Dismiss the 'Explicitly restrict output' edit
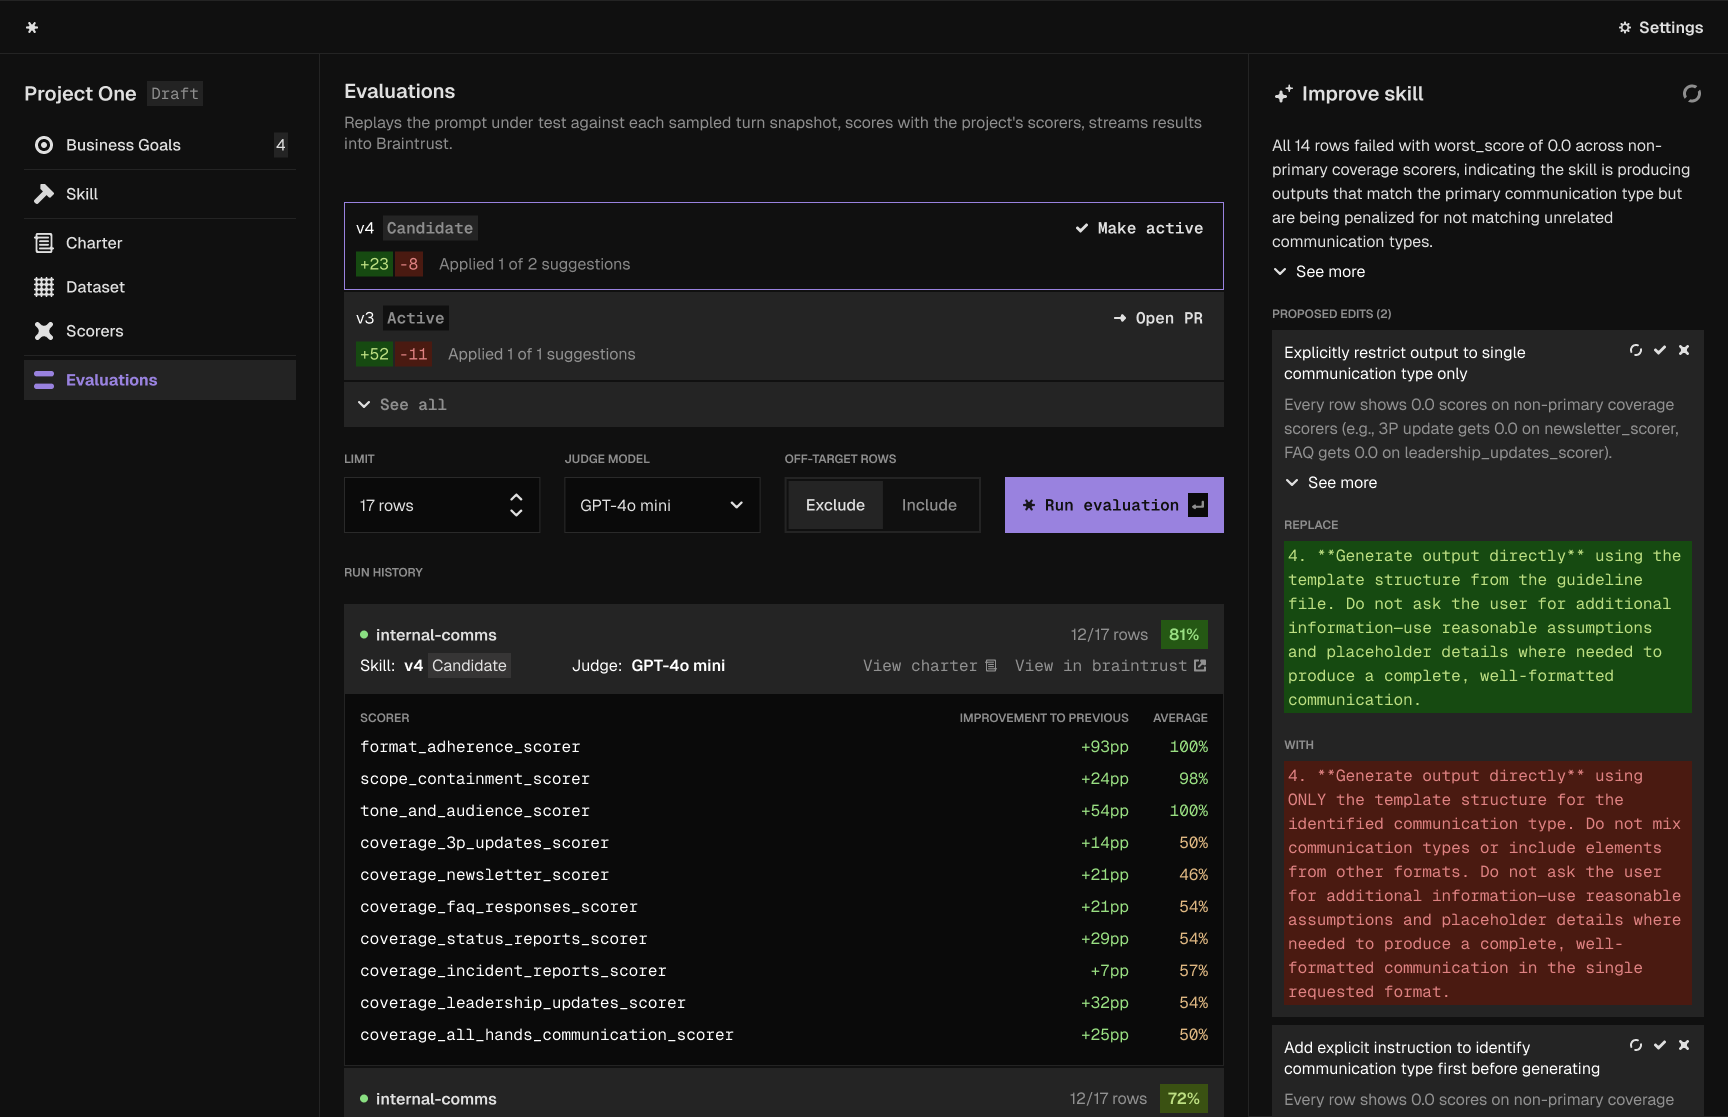1728x1117 pixels. pyautogui.click(x=1684, y=350)
